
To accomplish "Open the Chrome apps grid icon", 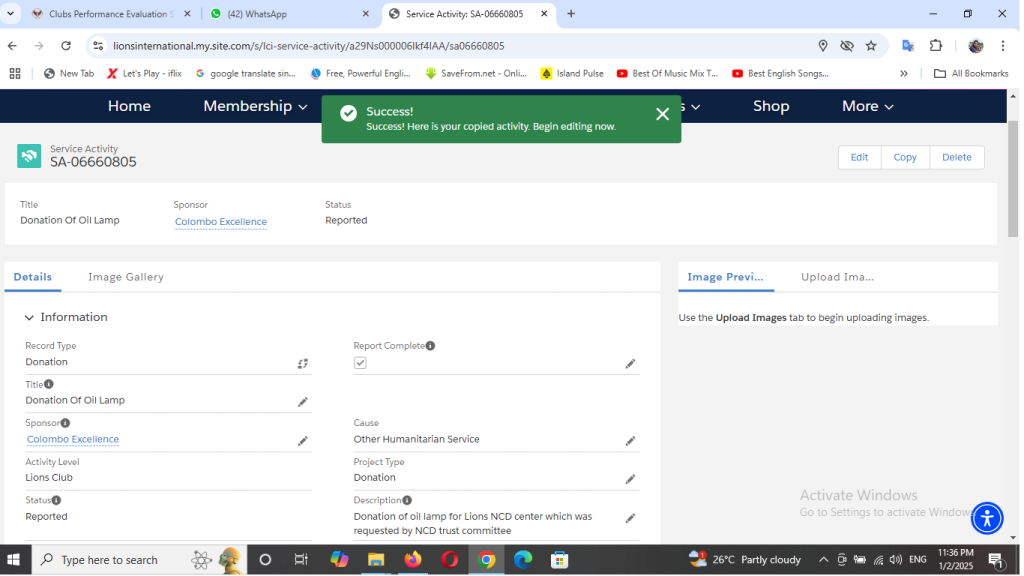I will pos(15,74).
